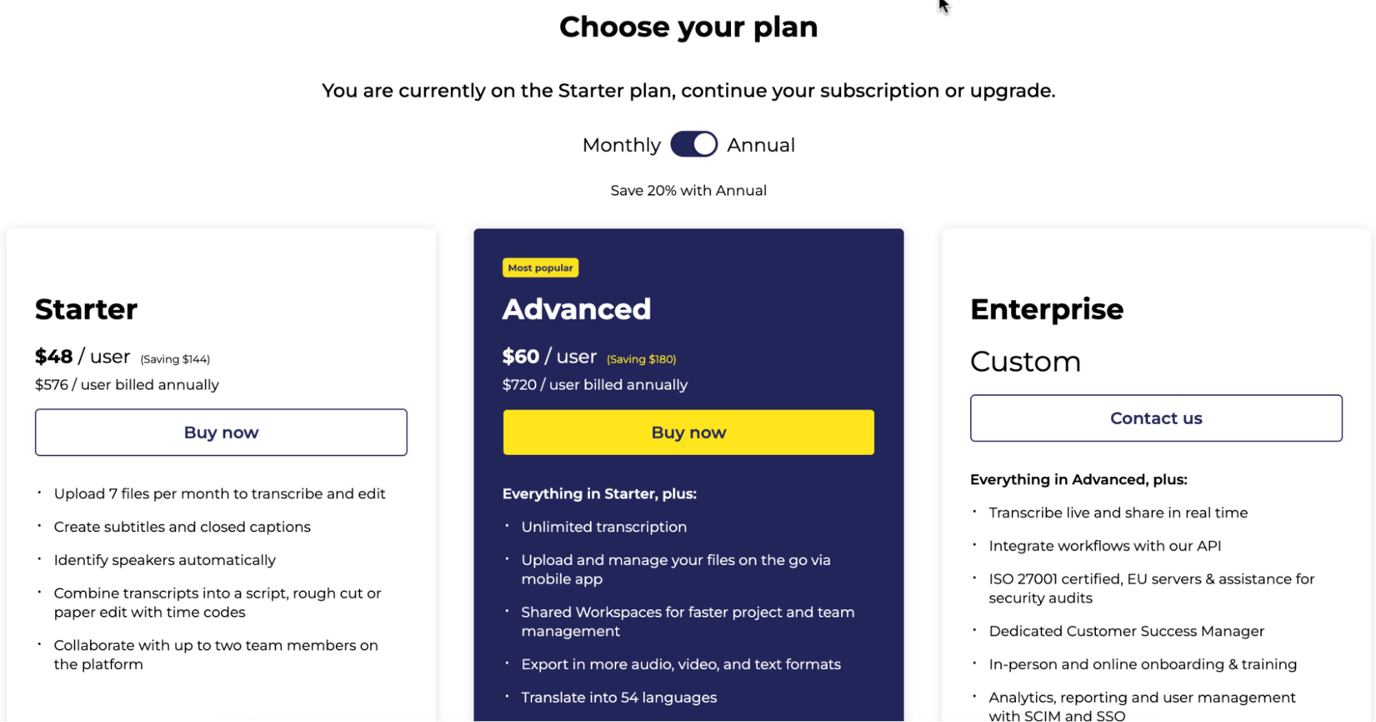
Task: Click the Unlimited transcription feature item
Action: [603, 526]
